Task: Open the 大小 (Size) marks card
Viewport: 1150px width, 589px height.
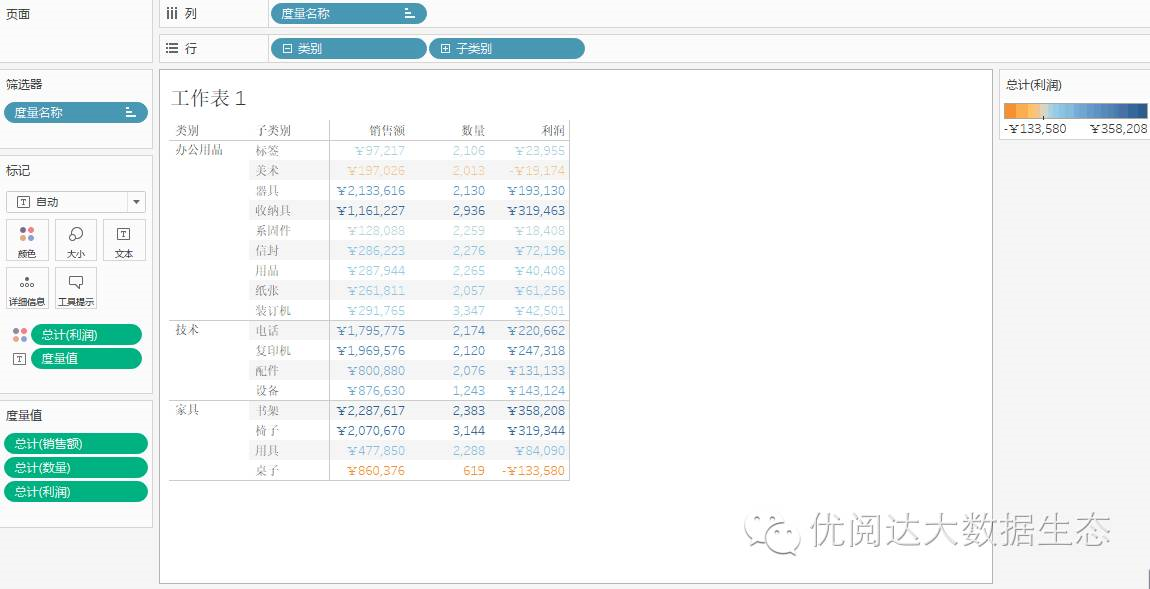Action: [x=76, y=240]
